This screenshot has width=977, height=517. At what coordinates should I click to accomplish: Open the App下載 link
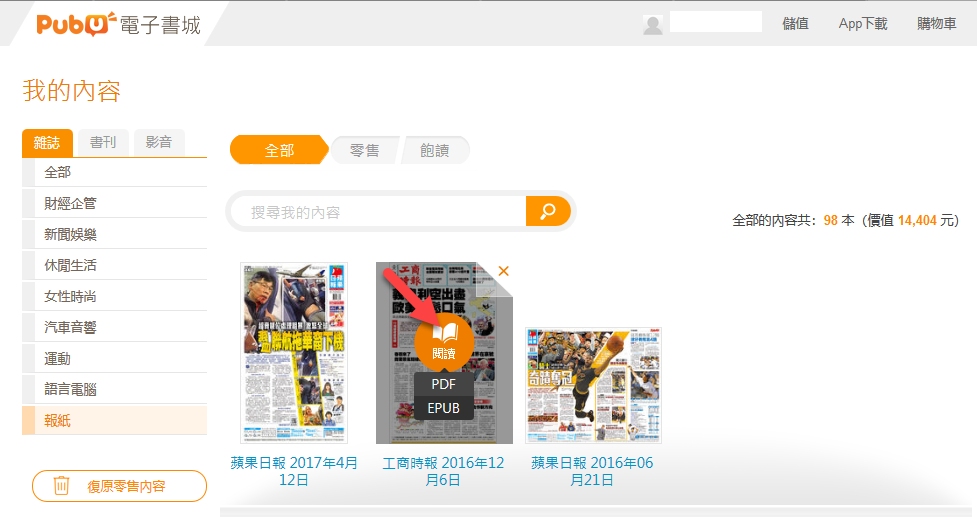(x=863, y=24)
